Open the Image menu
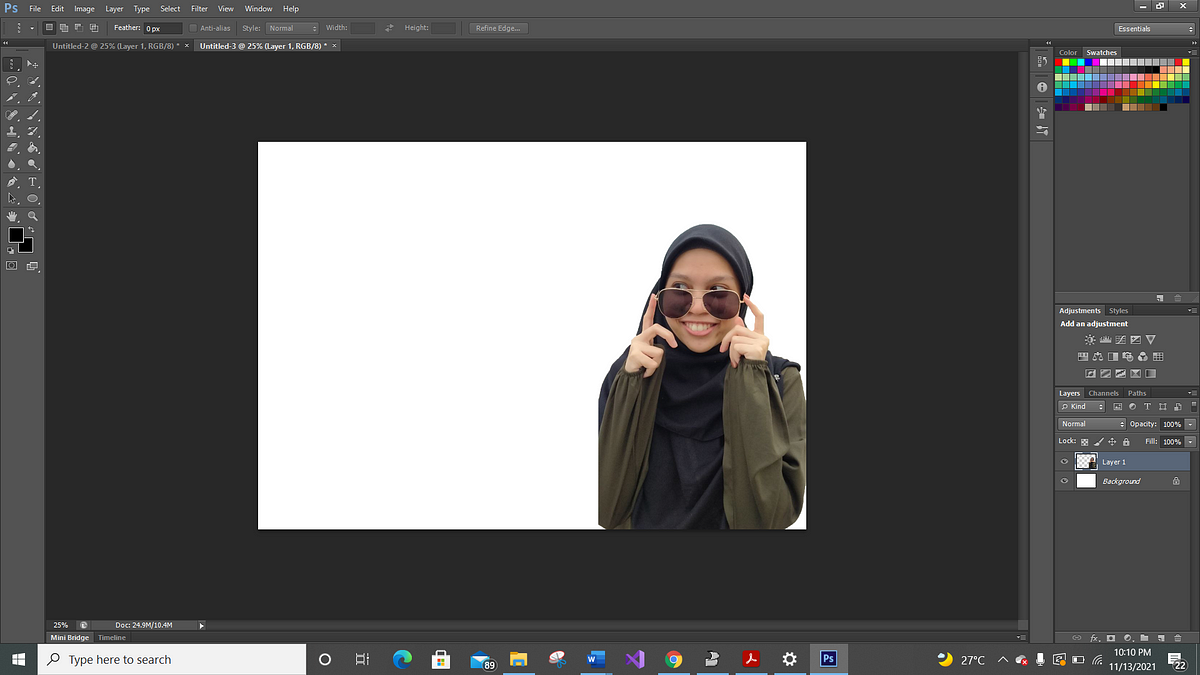This screenshot has height=675, width=1200. [84, 9]
